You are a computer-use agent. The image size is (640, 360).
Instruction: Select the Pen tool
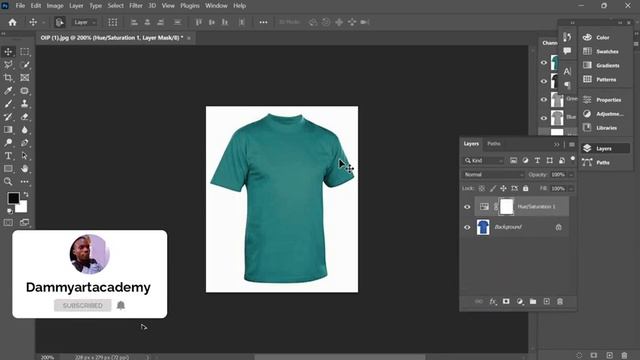(24, 142)
